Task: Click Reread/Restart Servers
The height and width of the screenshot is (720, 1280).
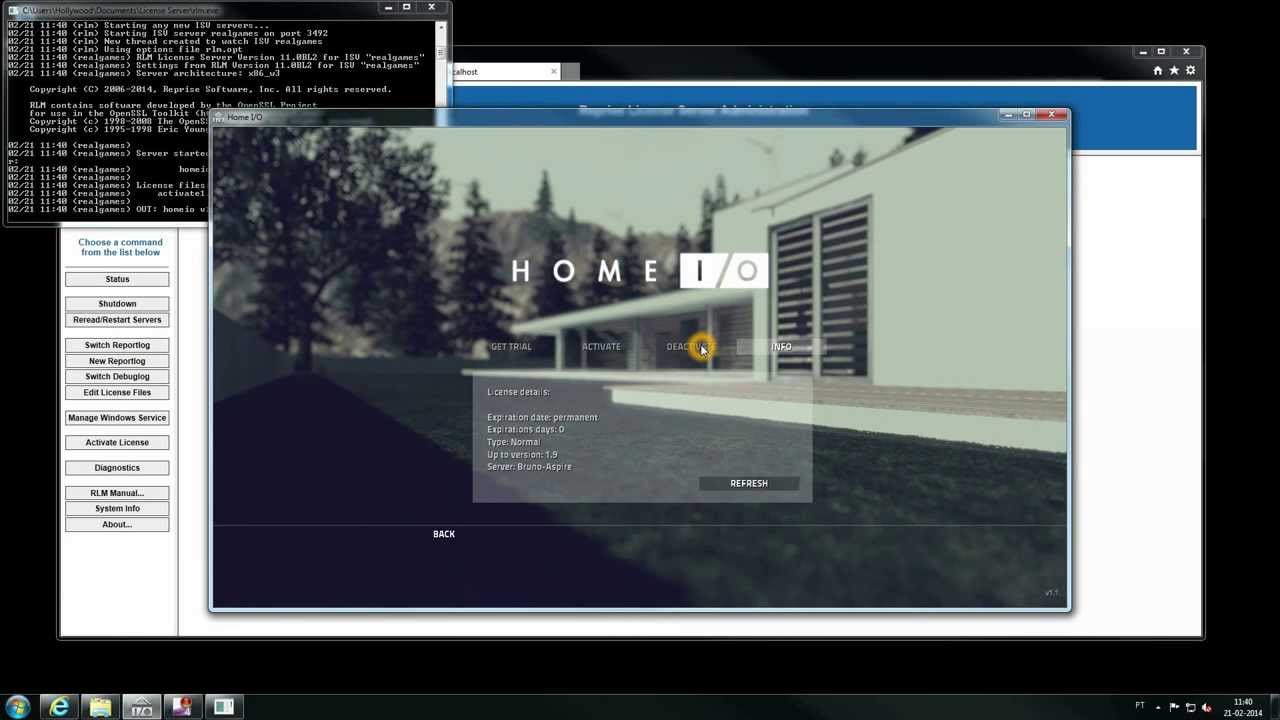Action: tap(117, 320)
